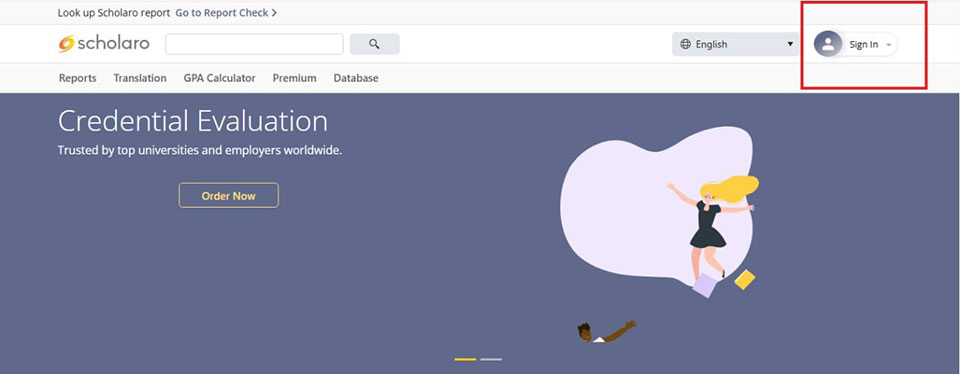The image size is (960, 374).
Task: Select the second gray carousel indicator
Action: [x=491, y=359]
